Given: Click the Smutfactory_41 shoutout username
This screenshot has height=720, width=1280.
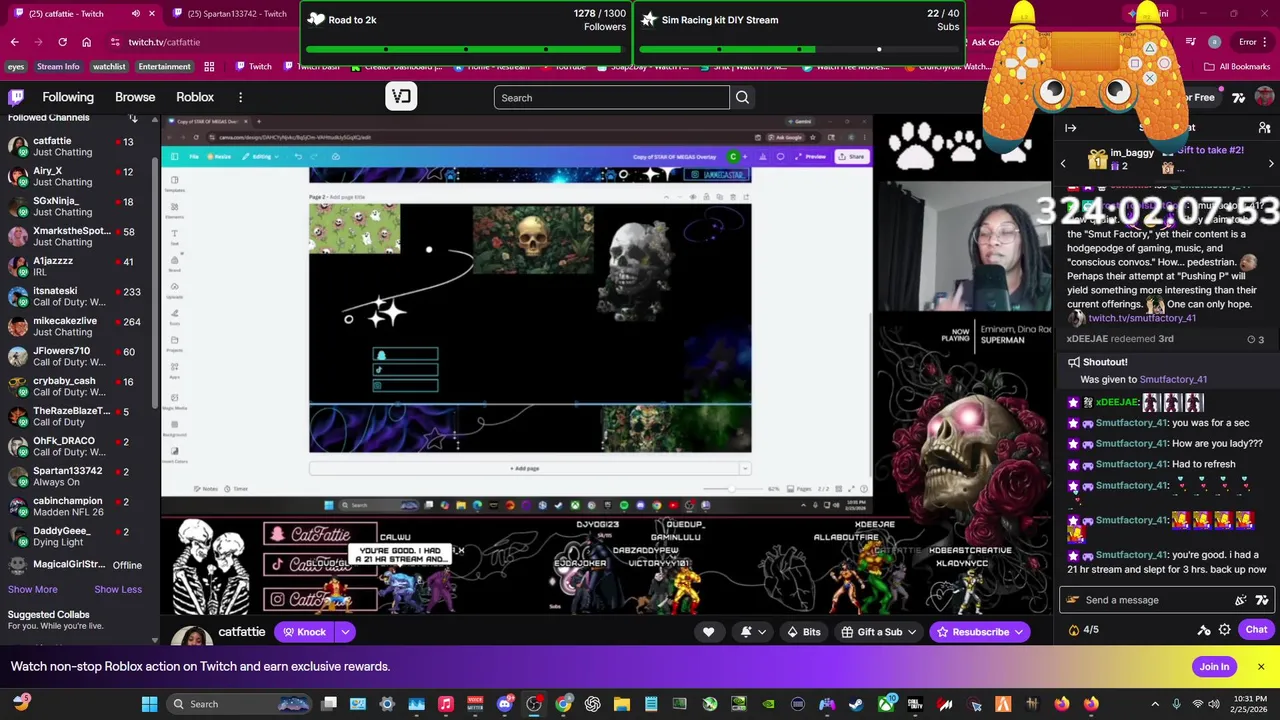Looking at the screenshot, I should tap(1173, 380).
